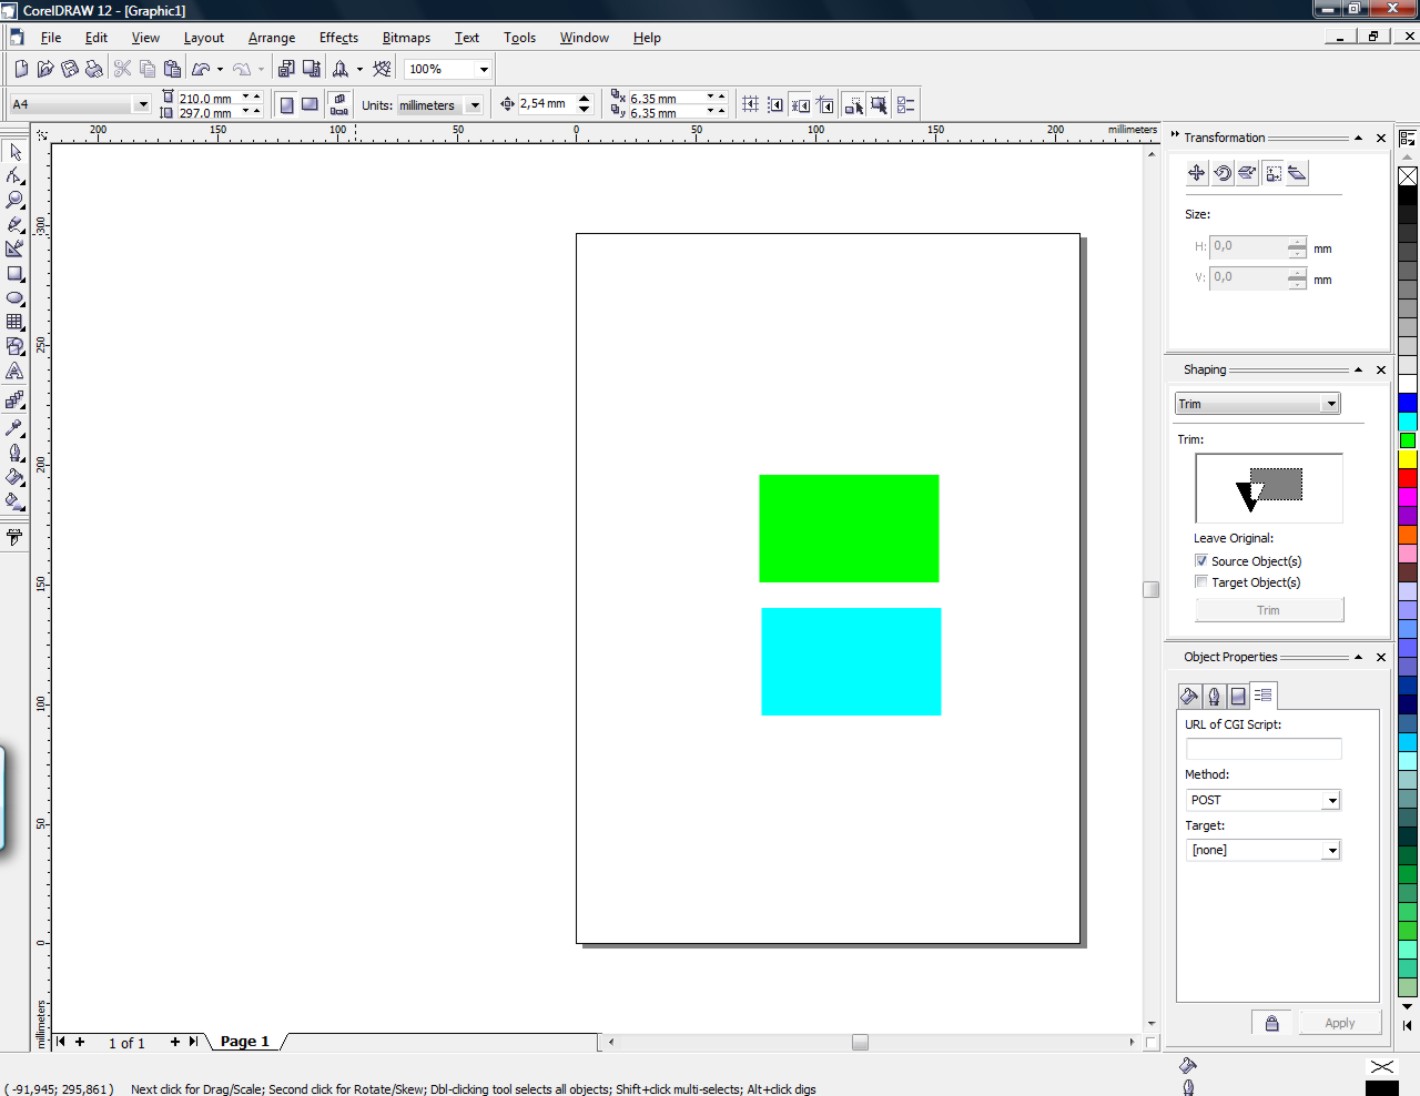This screenshot has height=1096, width=1420.
Task: Switch page to landscape orientation
Action: [310, 105]
